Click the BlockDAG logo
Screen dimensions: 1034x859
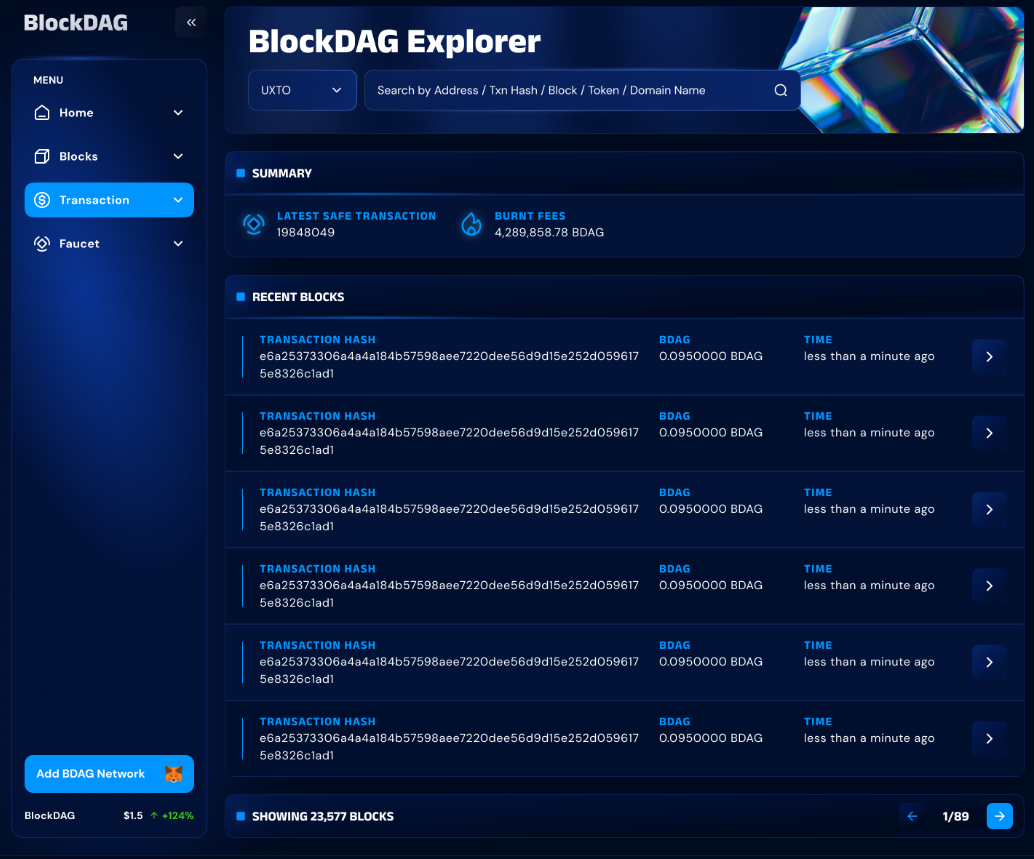[x=76, y=23]
